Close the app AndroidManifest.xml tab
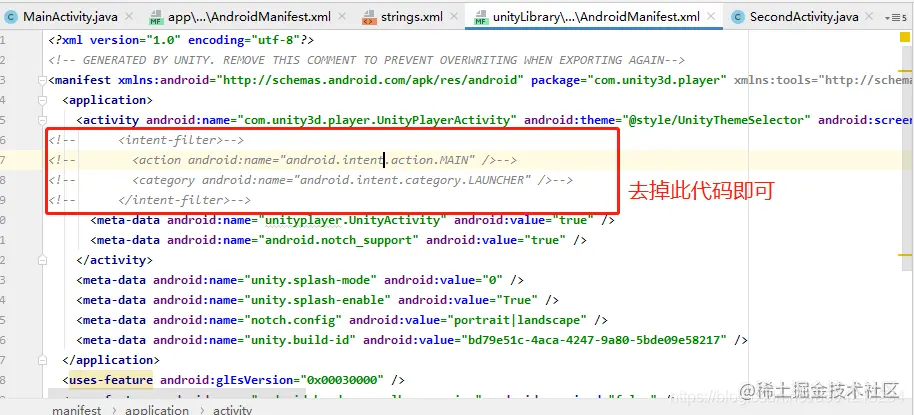 (x=342, y=17)
